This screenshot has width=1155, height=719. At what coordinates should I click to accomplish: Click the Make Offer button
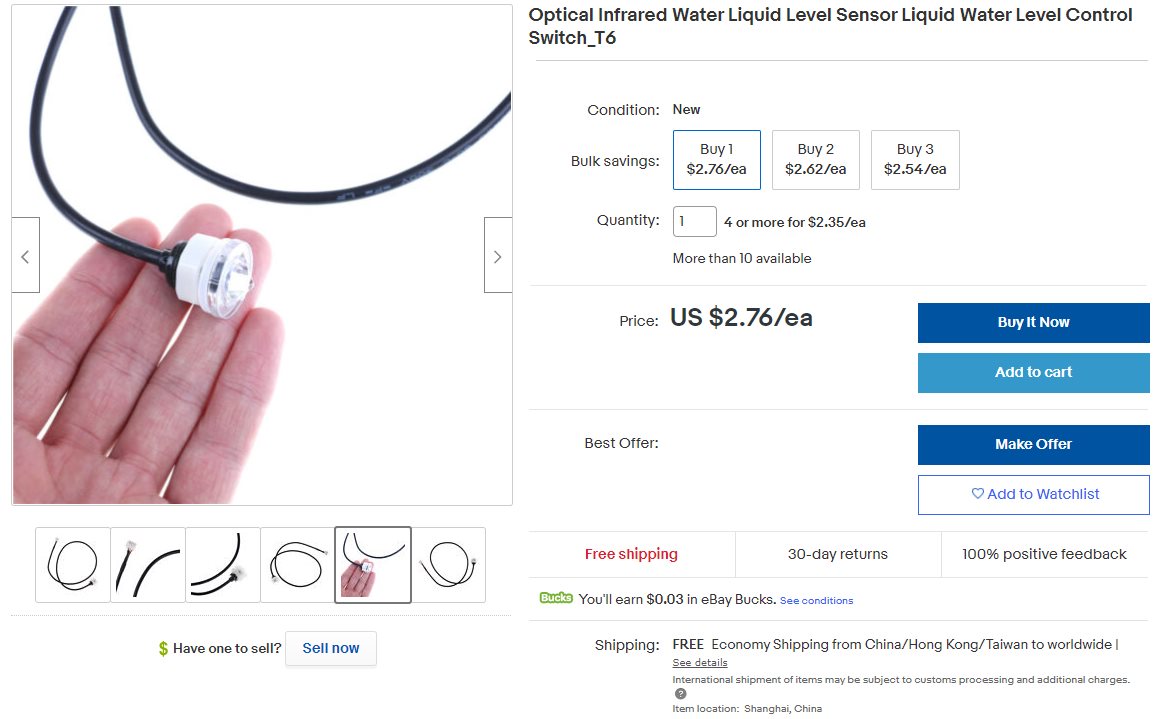click(x=1033, y=445)
